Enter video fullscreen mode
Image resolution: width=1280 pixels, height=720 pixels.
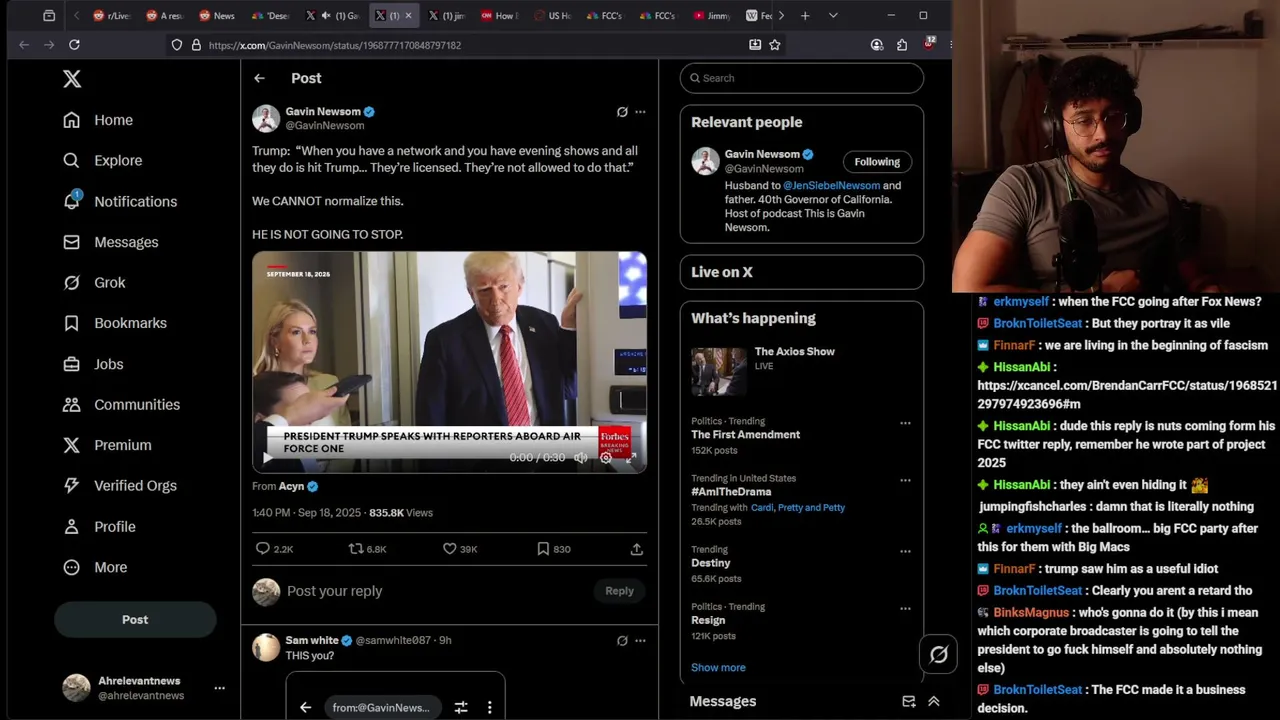(x=631, y=458)
